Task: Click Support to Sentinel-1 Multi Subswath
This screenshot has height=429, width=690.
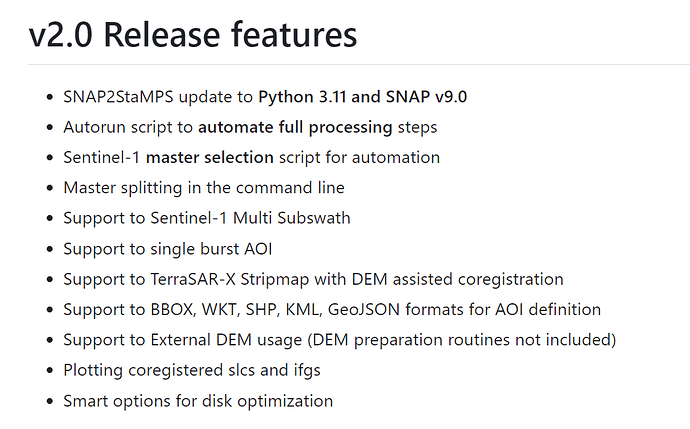Action: click(207, 218)
